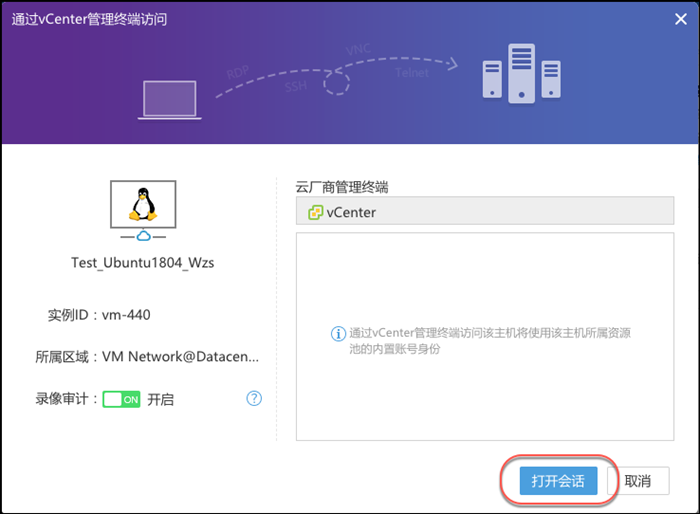This screenshot has height=514, width=700.
Task: Select the vCenter management terminal entry
Action: tap(485, 210)
